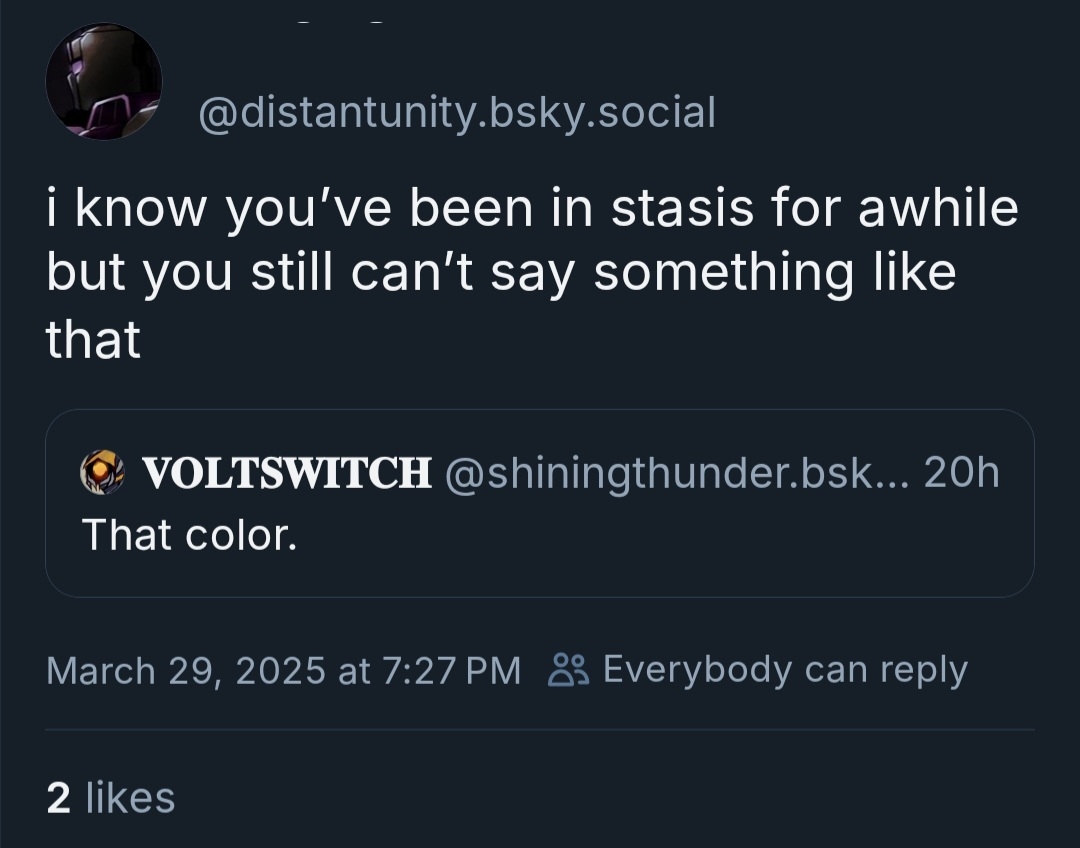Click the @distantunity.bsky.social handle

(x=458, y=113)
